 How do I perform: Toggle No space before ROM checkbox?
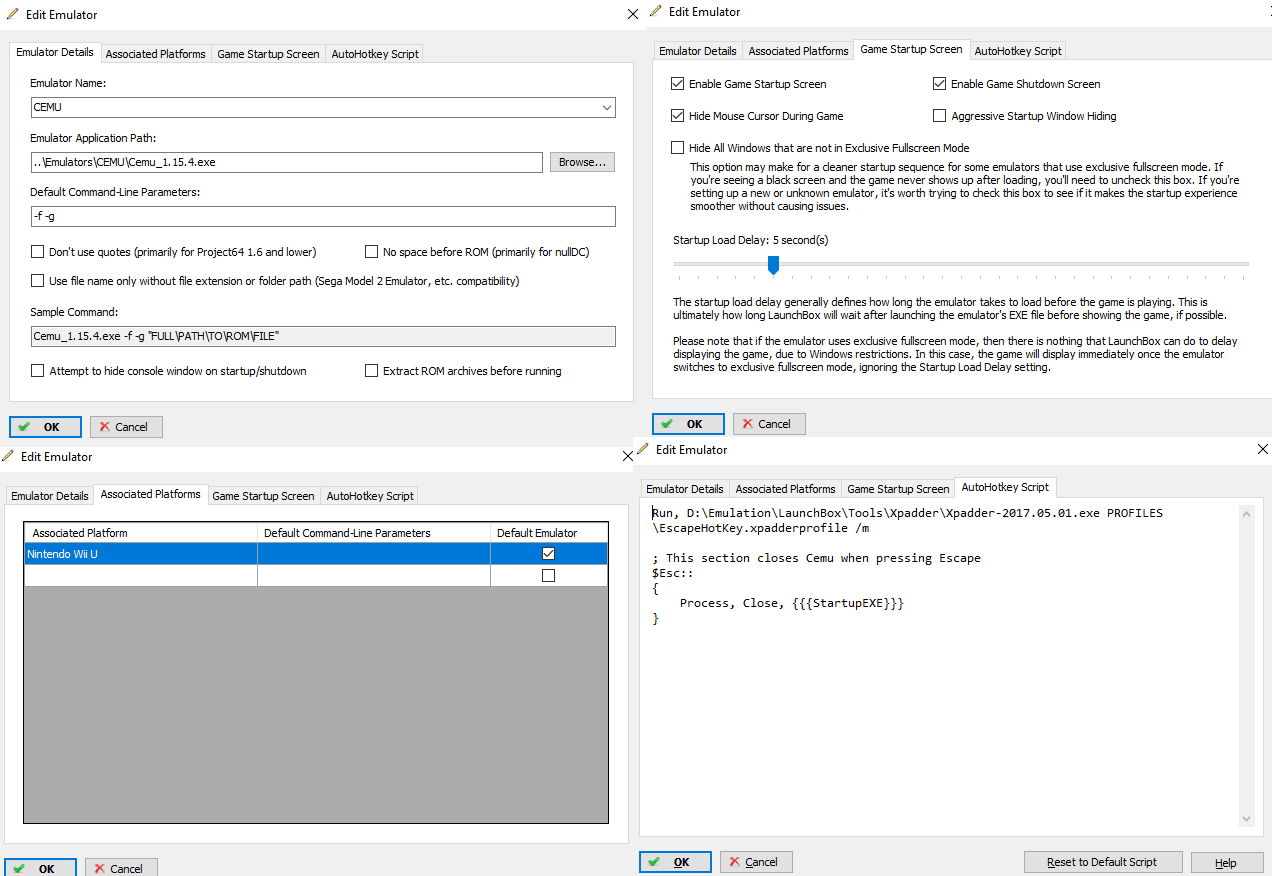pos(372,252)
